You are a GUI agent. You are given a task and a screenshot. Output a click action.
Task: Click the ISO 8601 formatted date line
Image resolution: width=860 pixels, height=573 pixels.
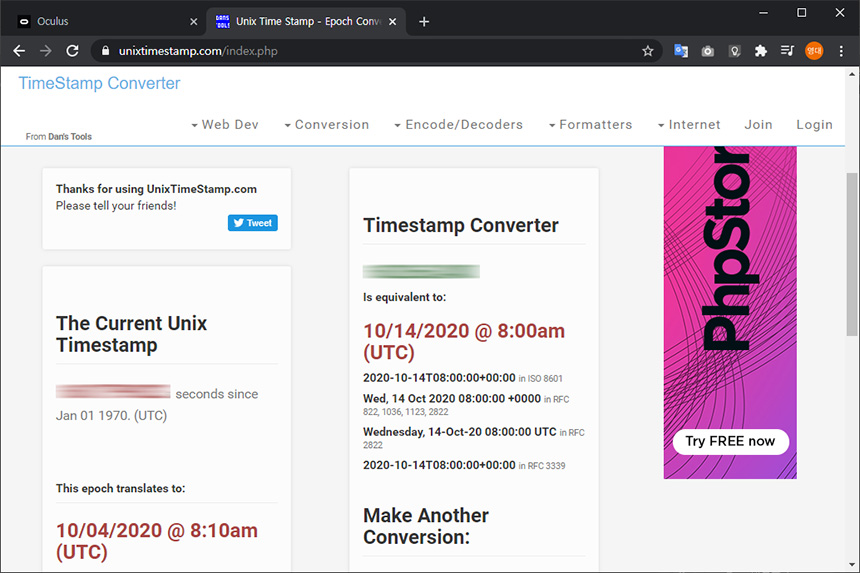coord(463,378)
